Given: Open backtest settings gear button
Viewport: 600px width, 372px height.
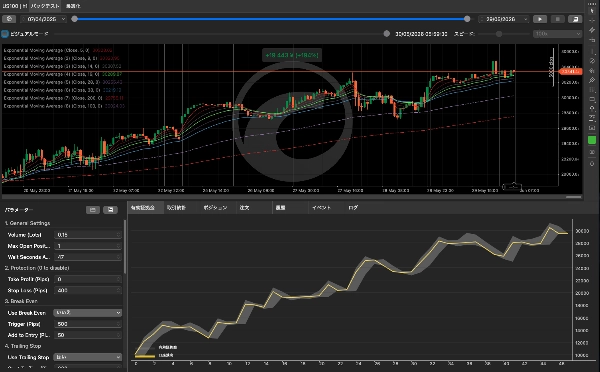Looking at the screenshot, I should 9,19.
